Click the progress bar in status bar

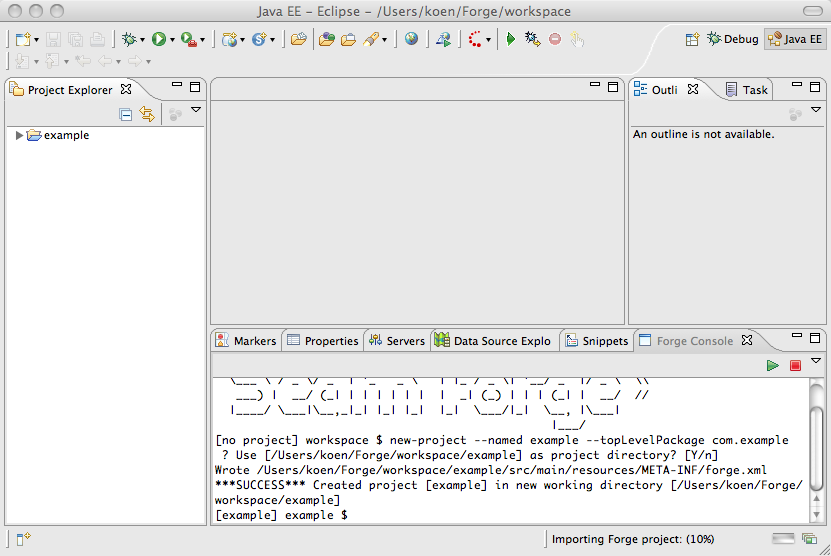[783, 539]
